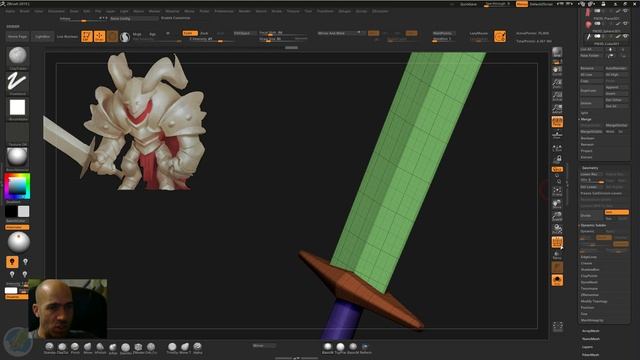Toggle the orange PolyFrame line fill button
640x360 pixels.
click(557, 242)
